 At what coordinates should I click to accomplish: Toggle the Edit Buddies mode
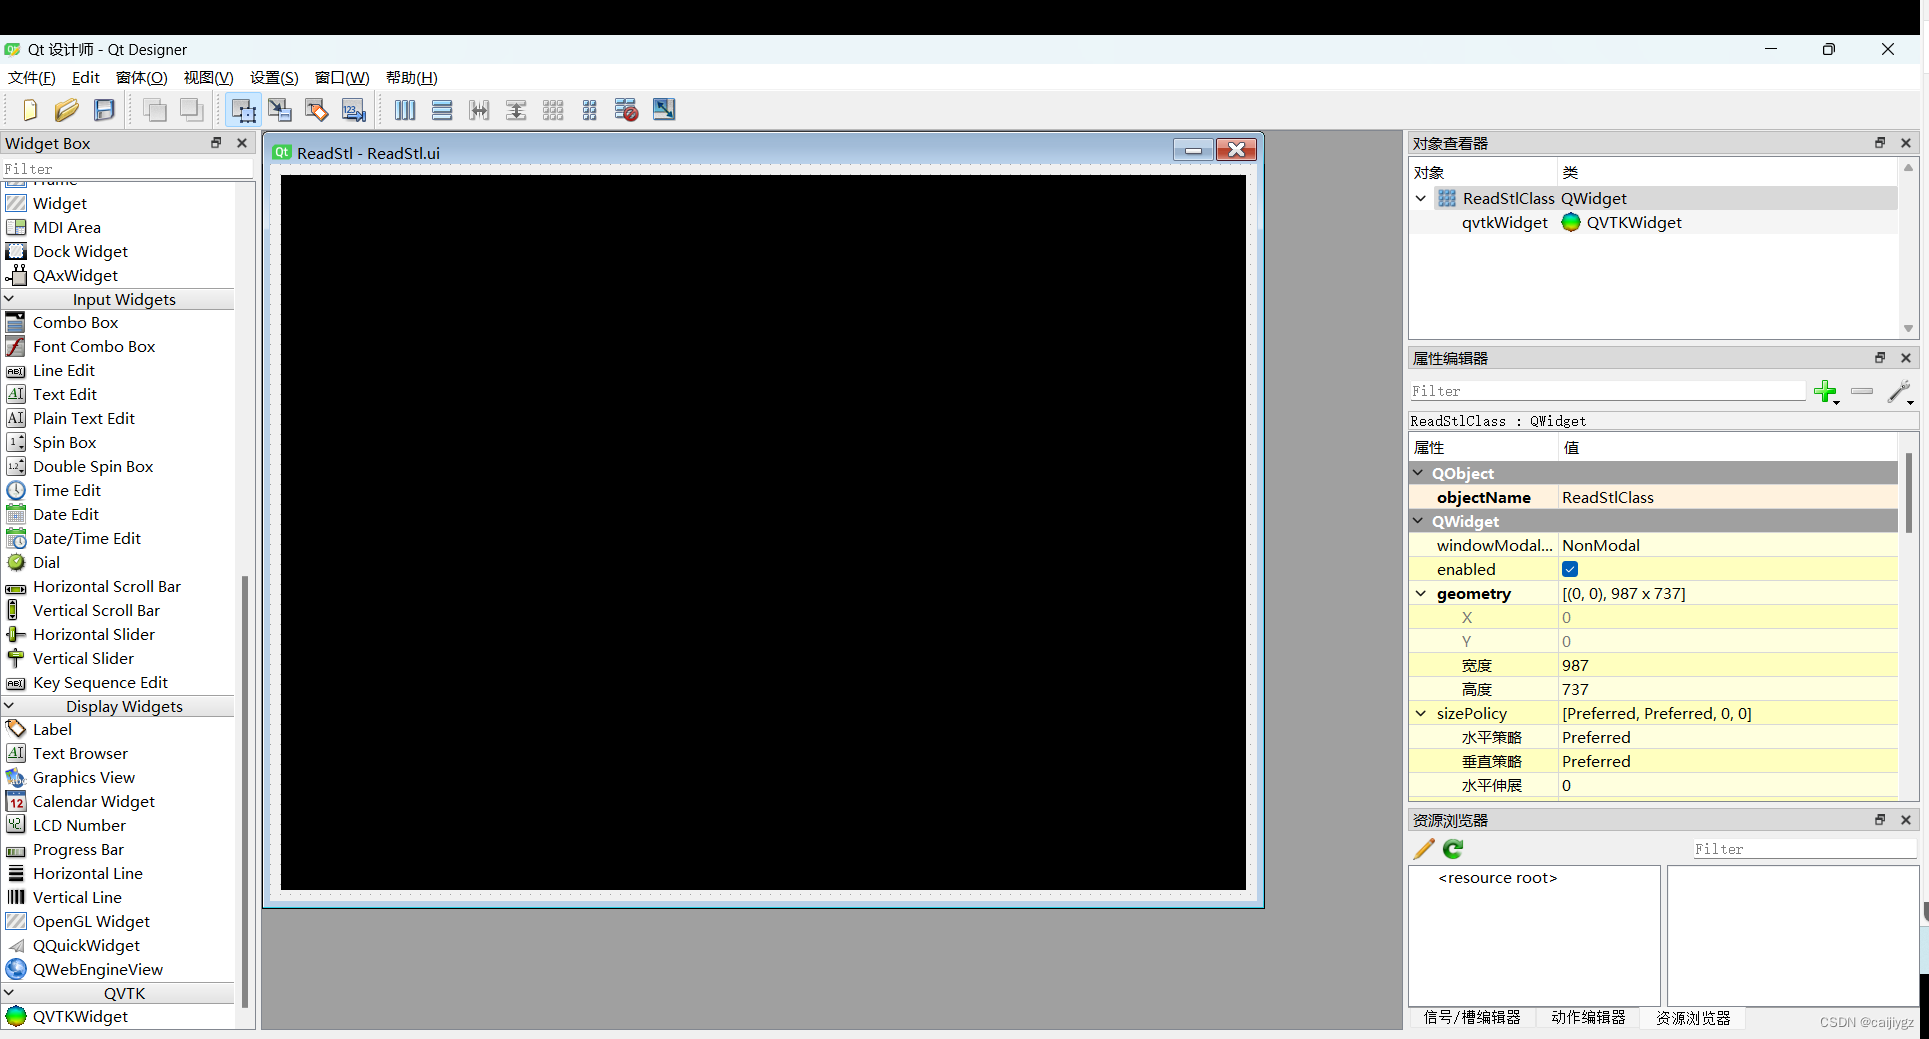tap(316, 110)
